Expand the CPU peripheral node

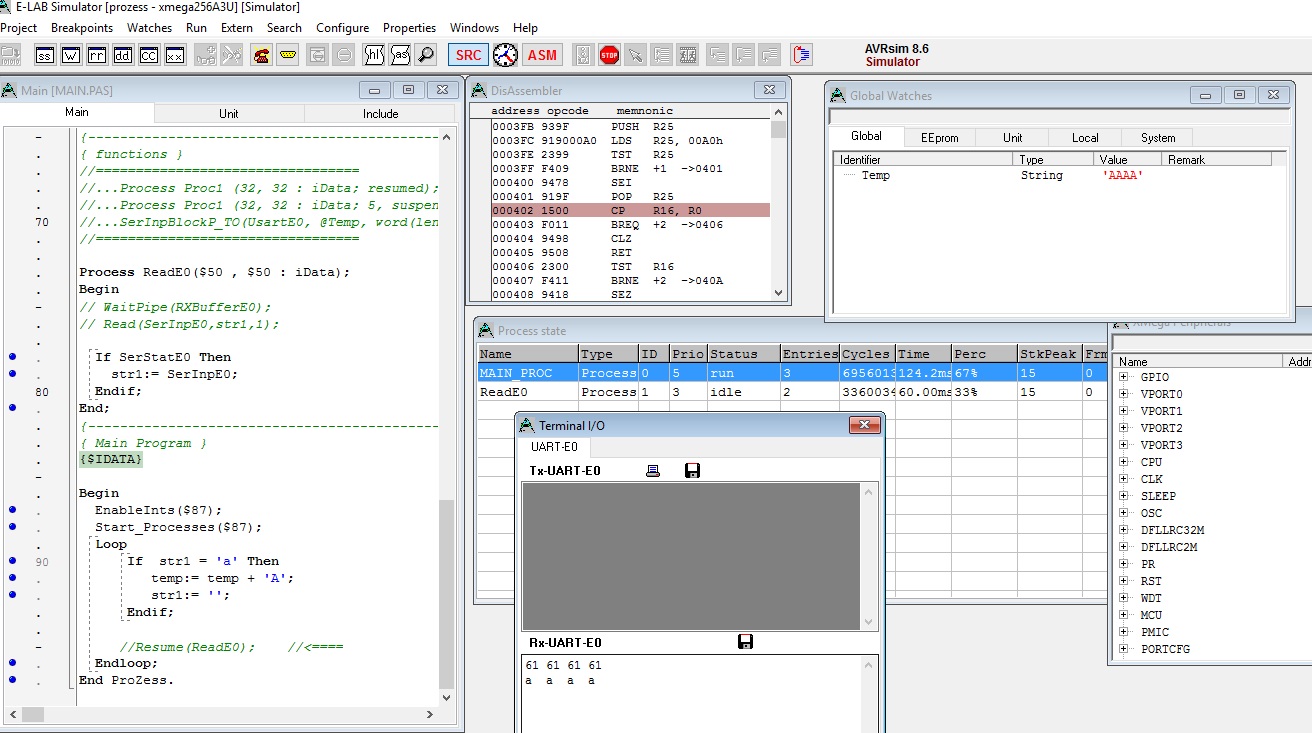pos(1124,462)
